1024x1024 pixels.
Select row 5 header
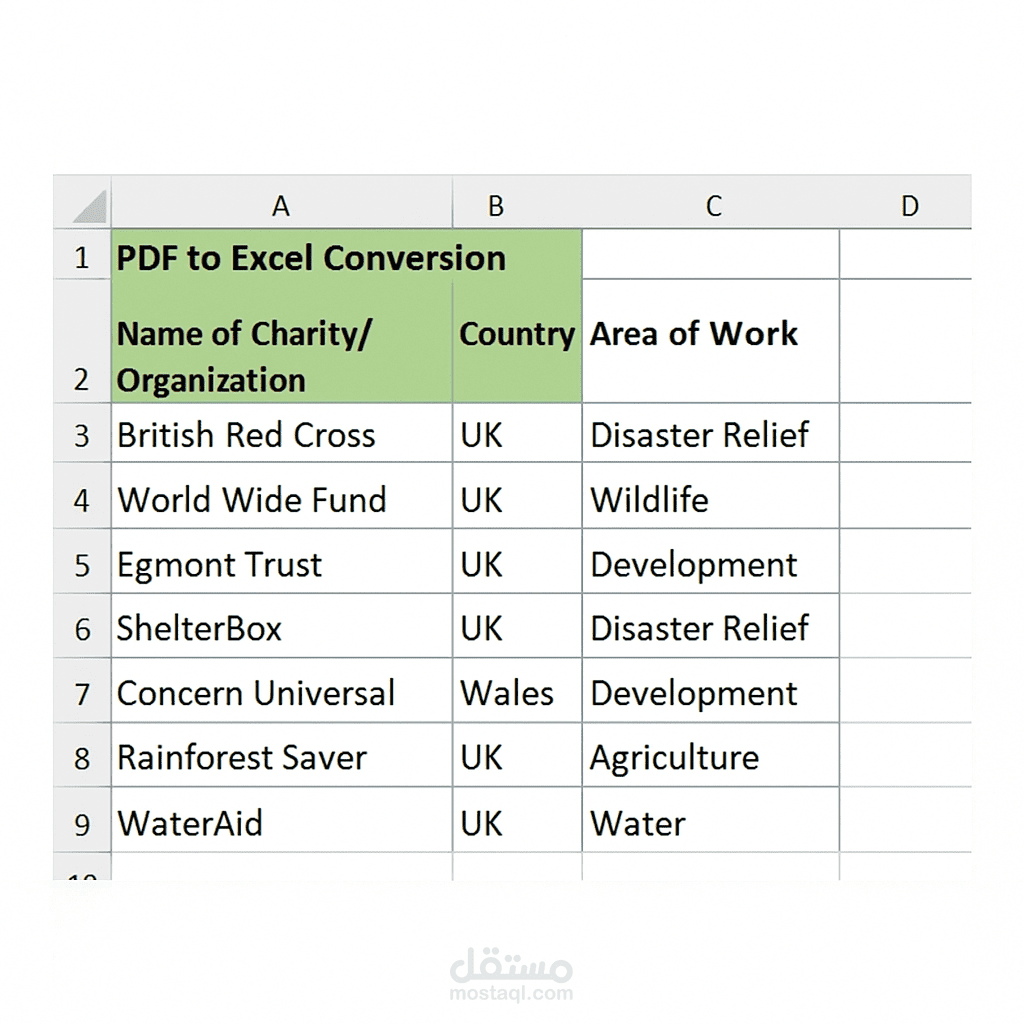pos(82,564)
